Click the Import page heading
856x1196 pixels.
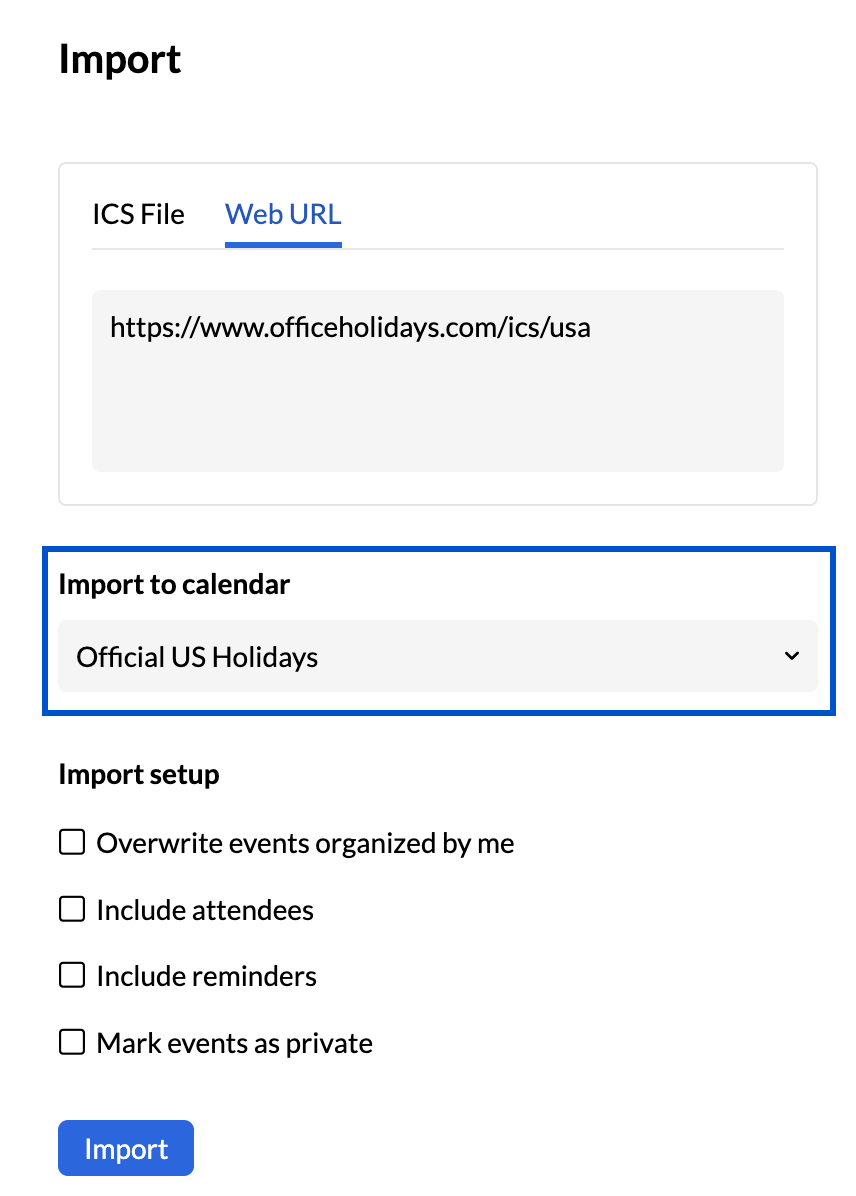tap(120, 59)
